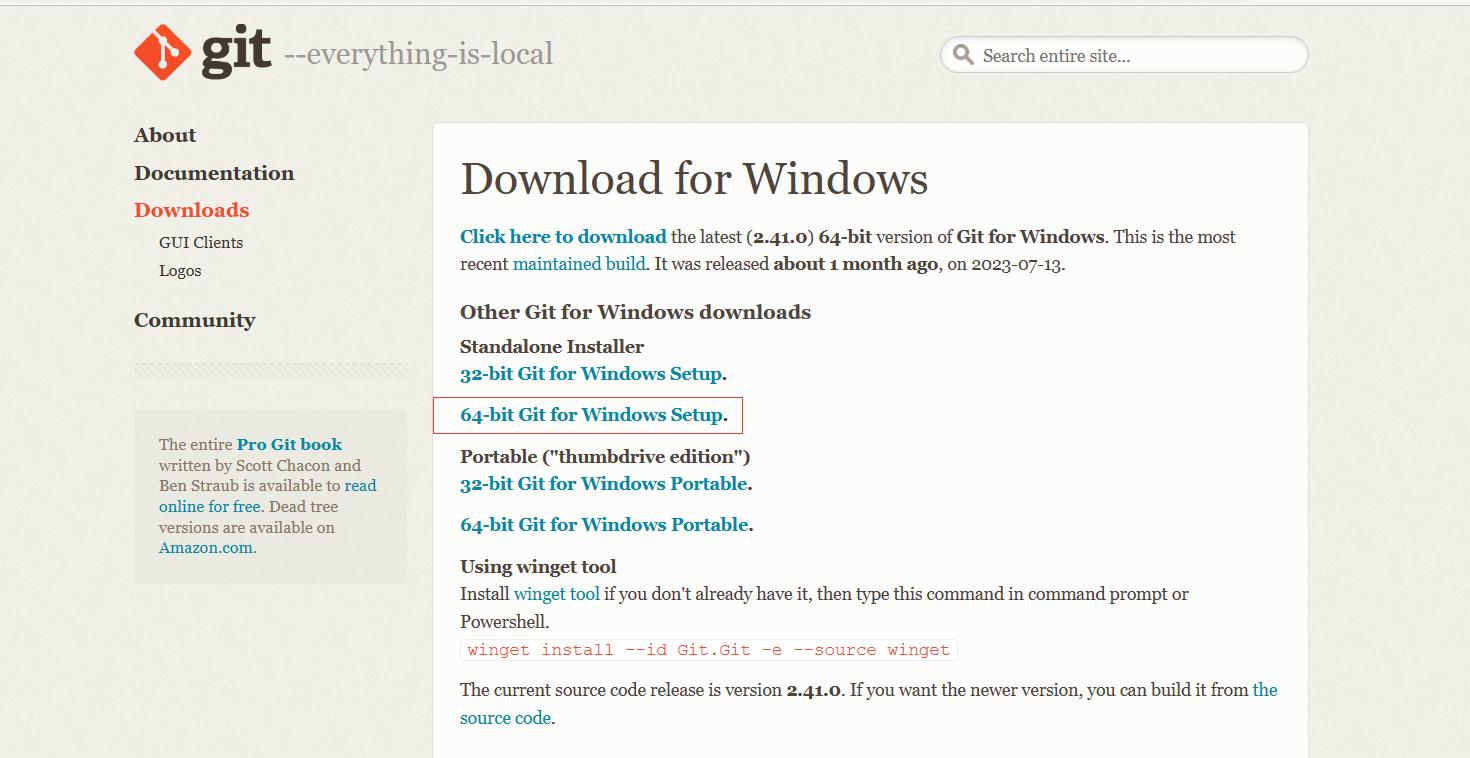Download 64-bit Git for Windows Setup

pyautogui.click(x=591, y=415)
